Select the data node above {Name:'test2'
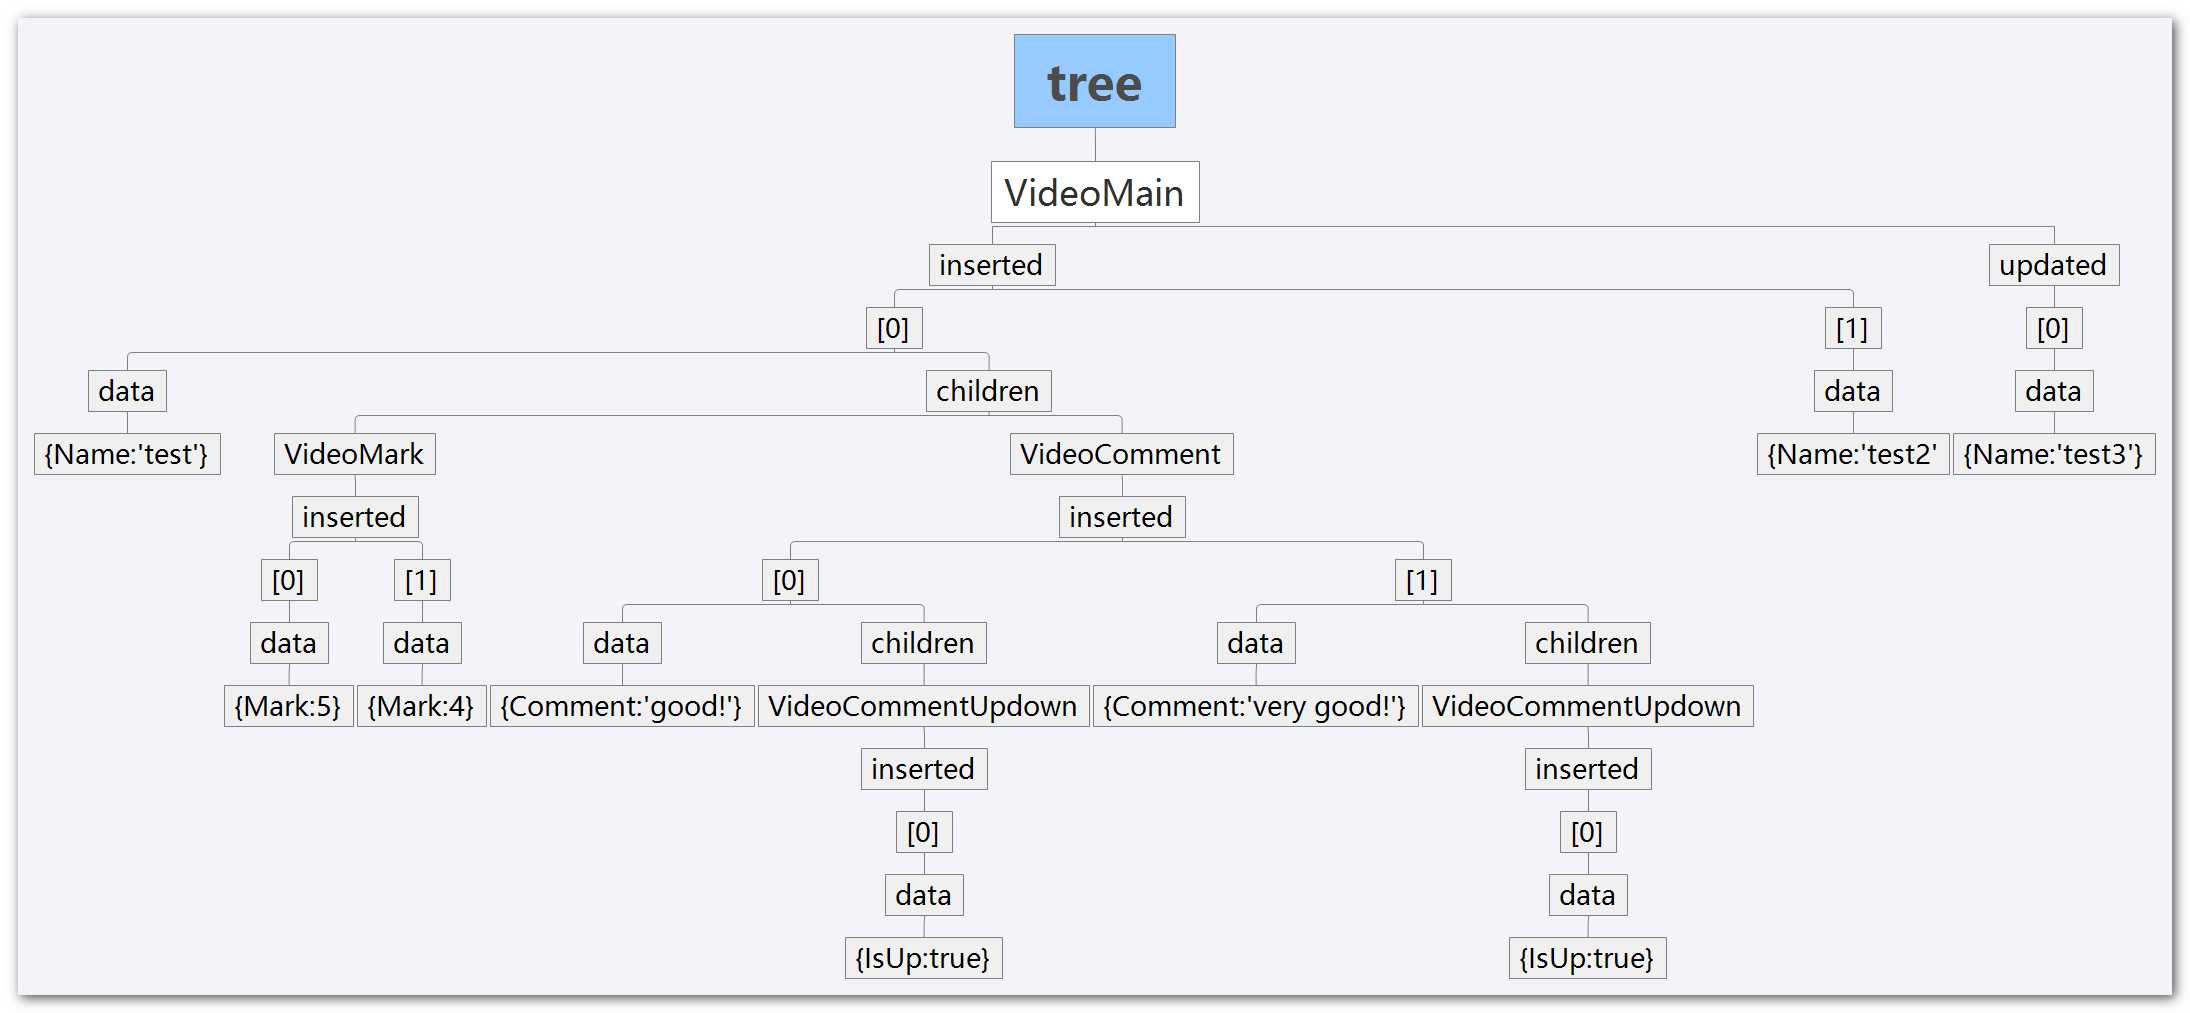Image resolution: width=2190 pixels, height=1013 pixels. 1852,391
